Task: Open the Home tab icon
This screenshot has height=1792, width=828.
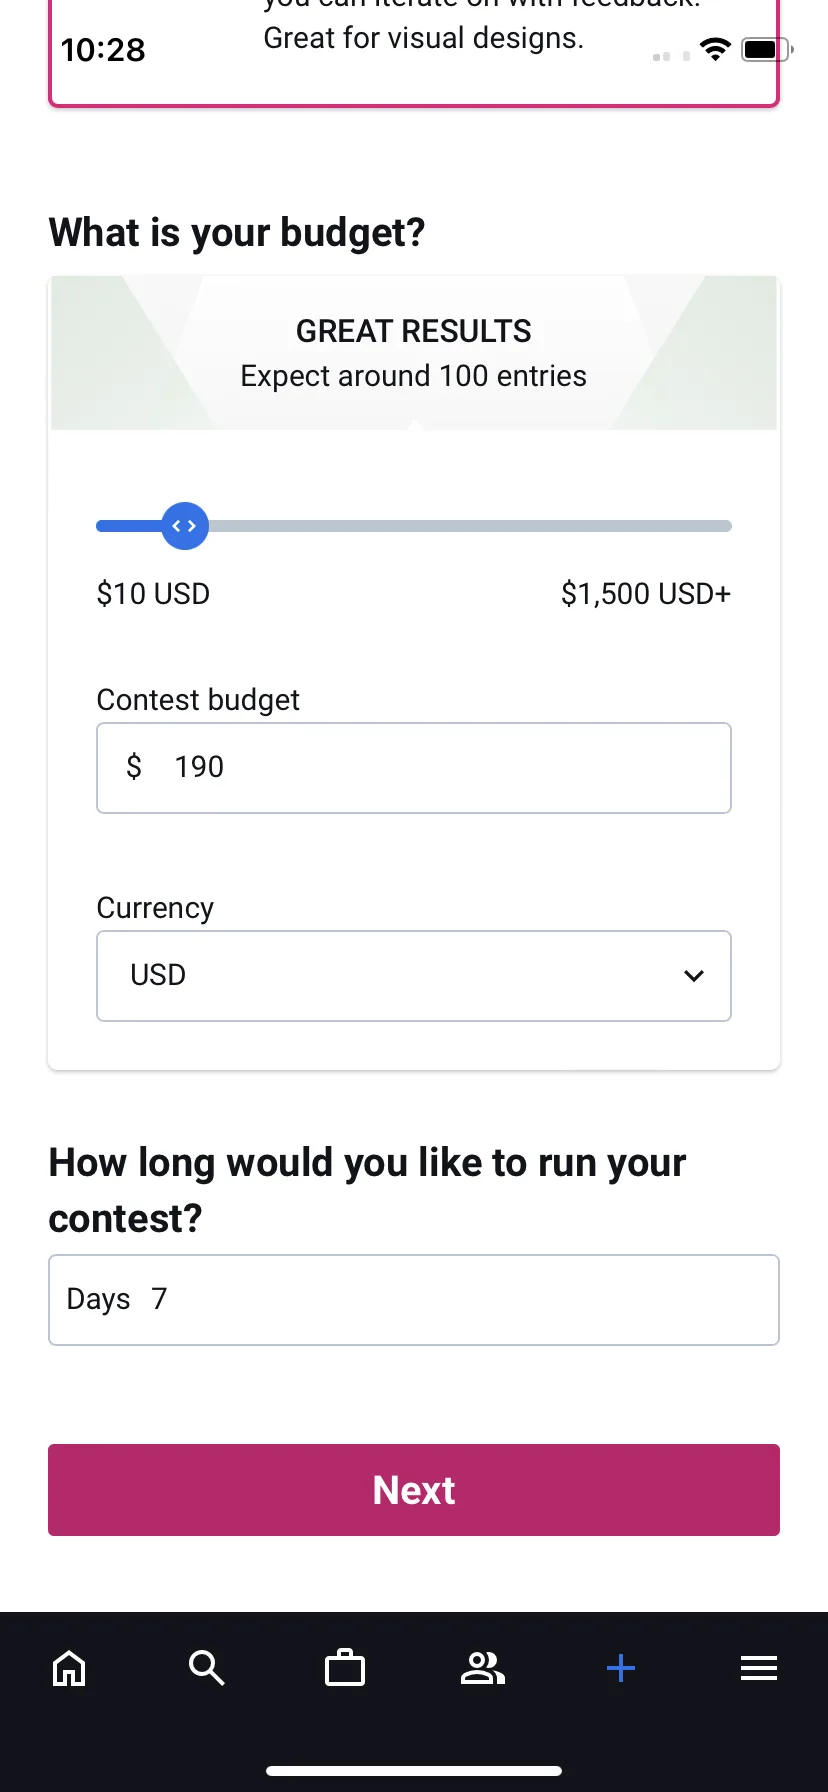Action: (x=69, y=1668)
